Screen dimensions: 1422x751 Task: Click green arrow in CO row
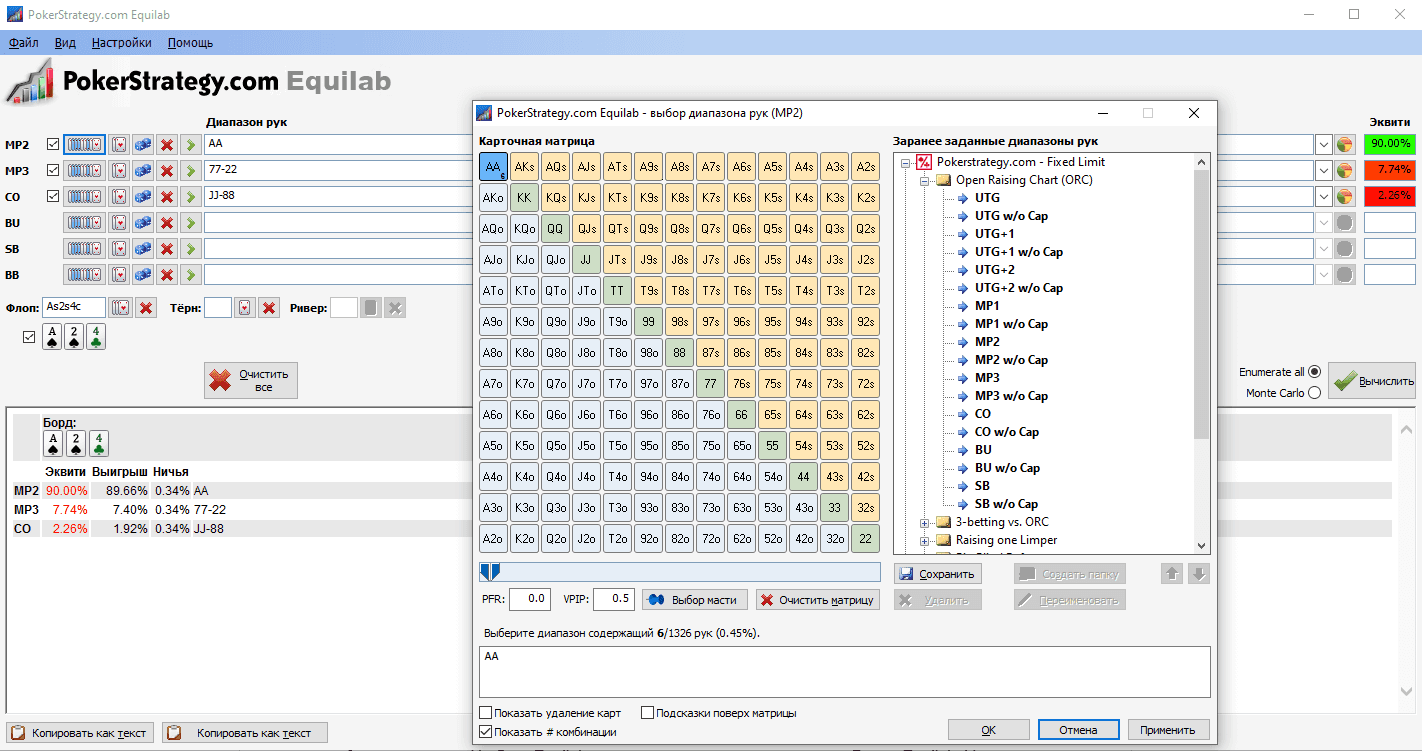pyautogui.click(x=191, y=197)
